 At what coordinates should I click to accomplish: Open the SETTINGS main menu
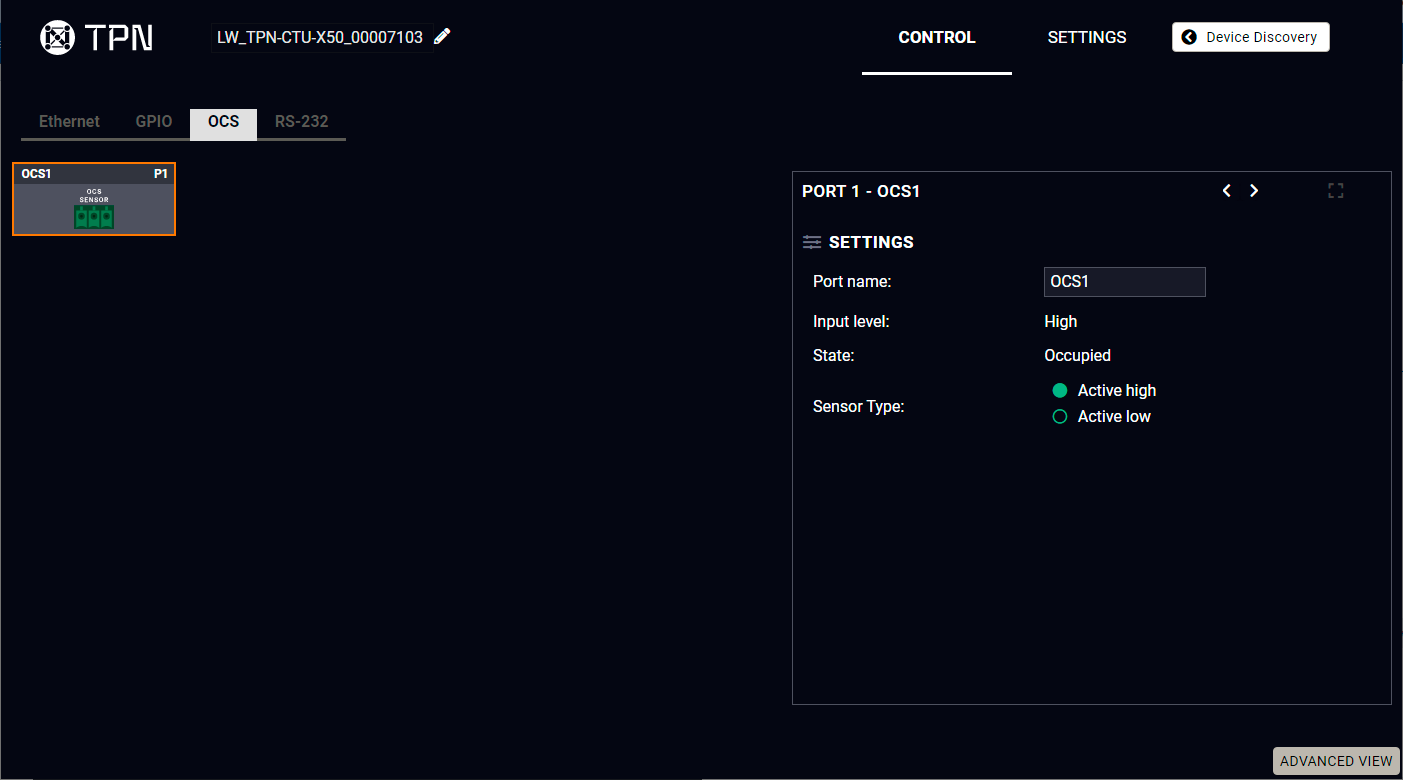click(x=1087, y=37)
